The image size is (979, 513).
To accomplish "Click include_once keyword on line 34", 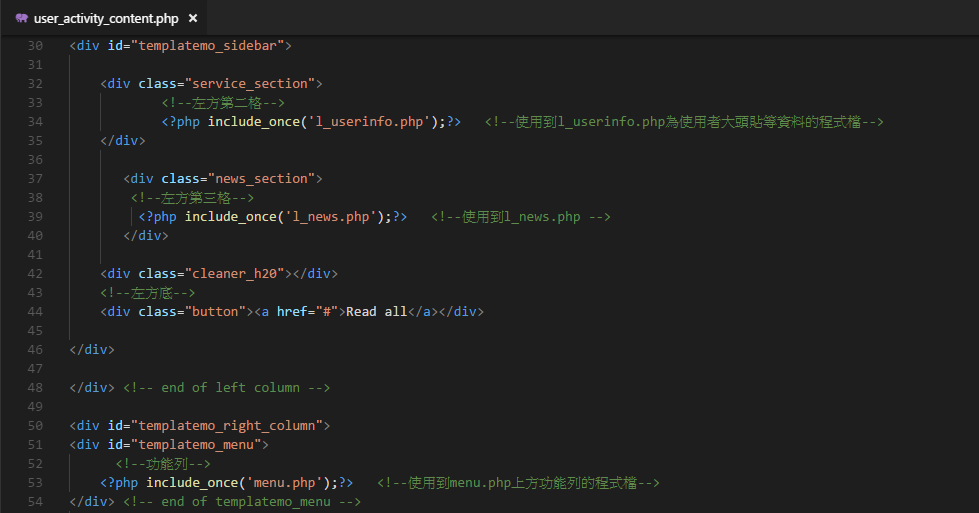I will pyautogui.click(x=254, y=122).
